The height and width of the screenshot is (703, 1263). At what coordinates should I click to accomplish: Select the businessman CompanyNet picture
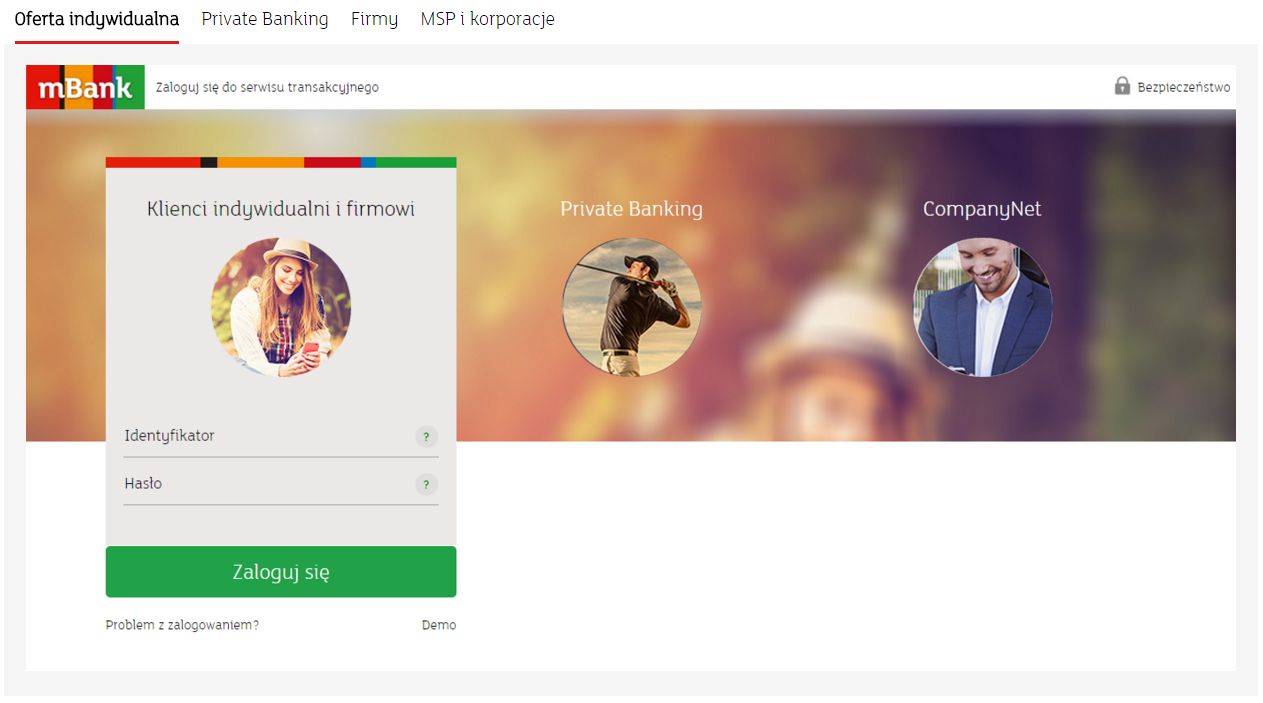click(x=982, y=307)
